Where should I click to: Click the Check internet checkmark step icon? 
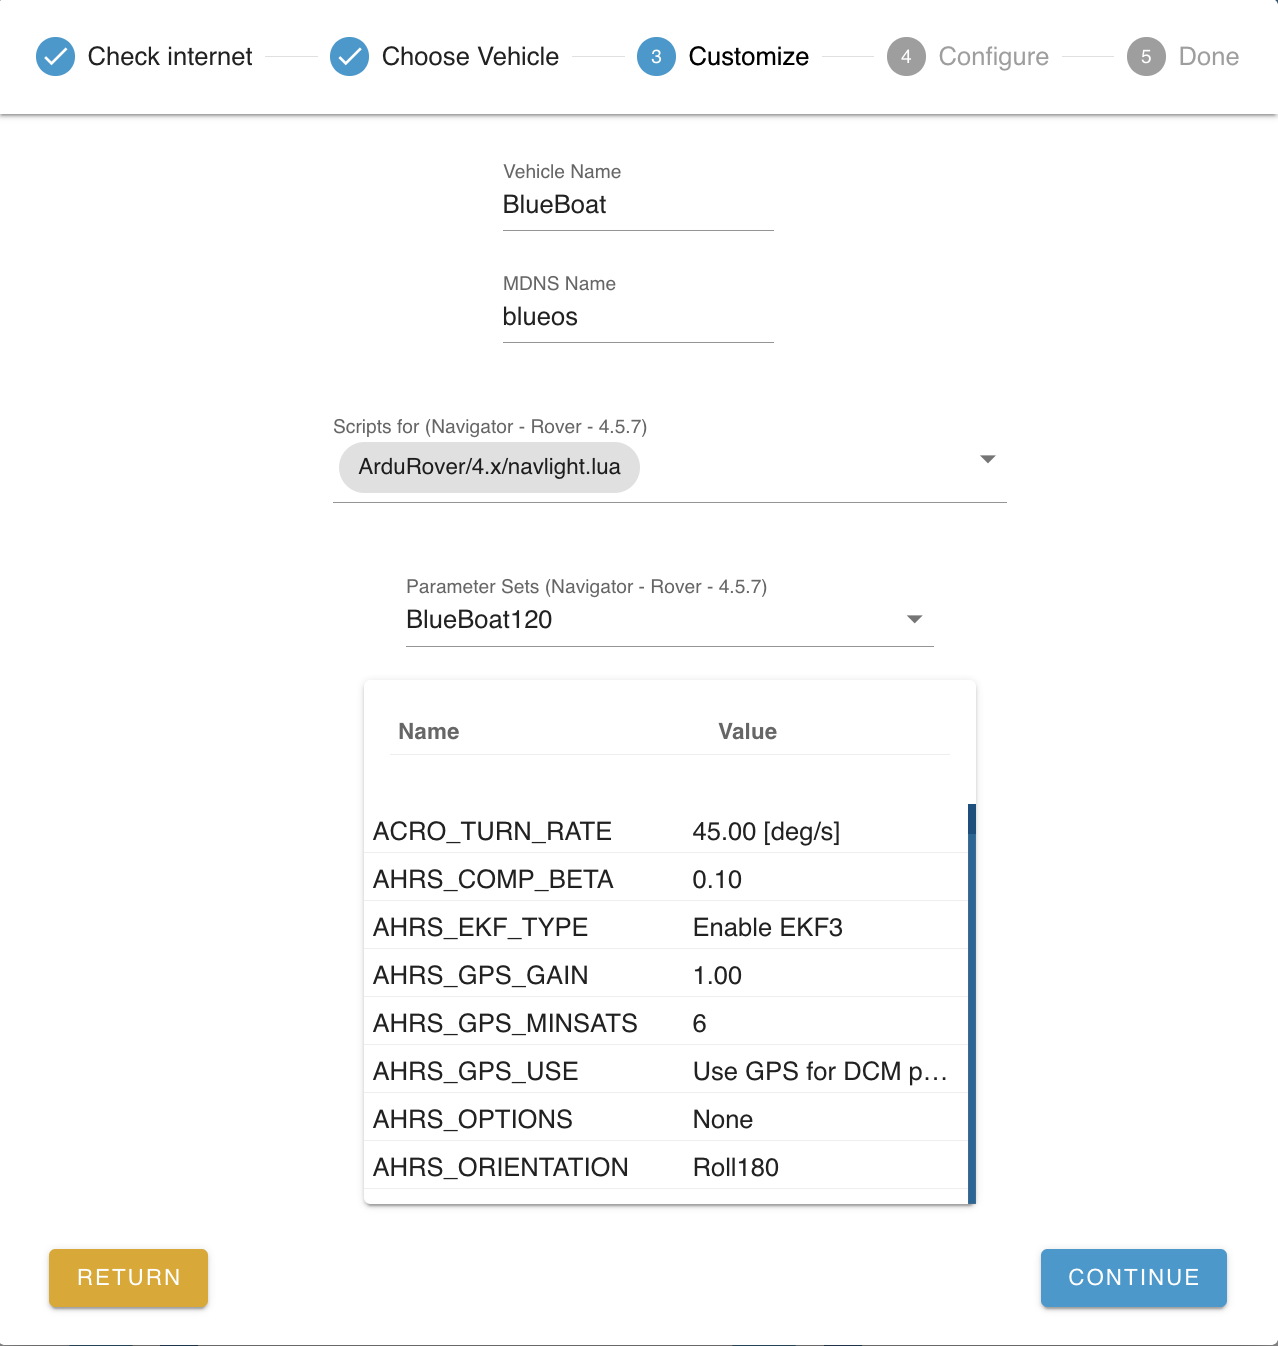pos(56,57)
